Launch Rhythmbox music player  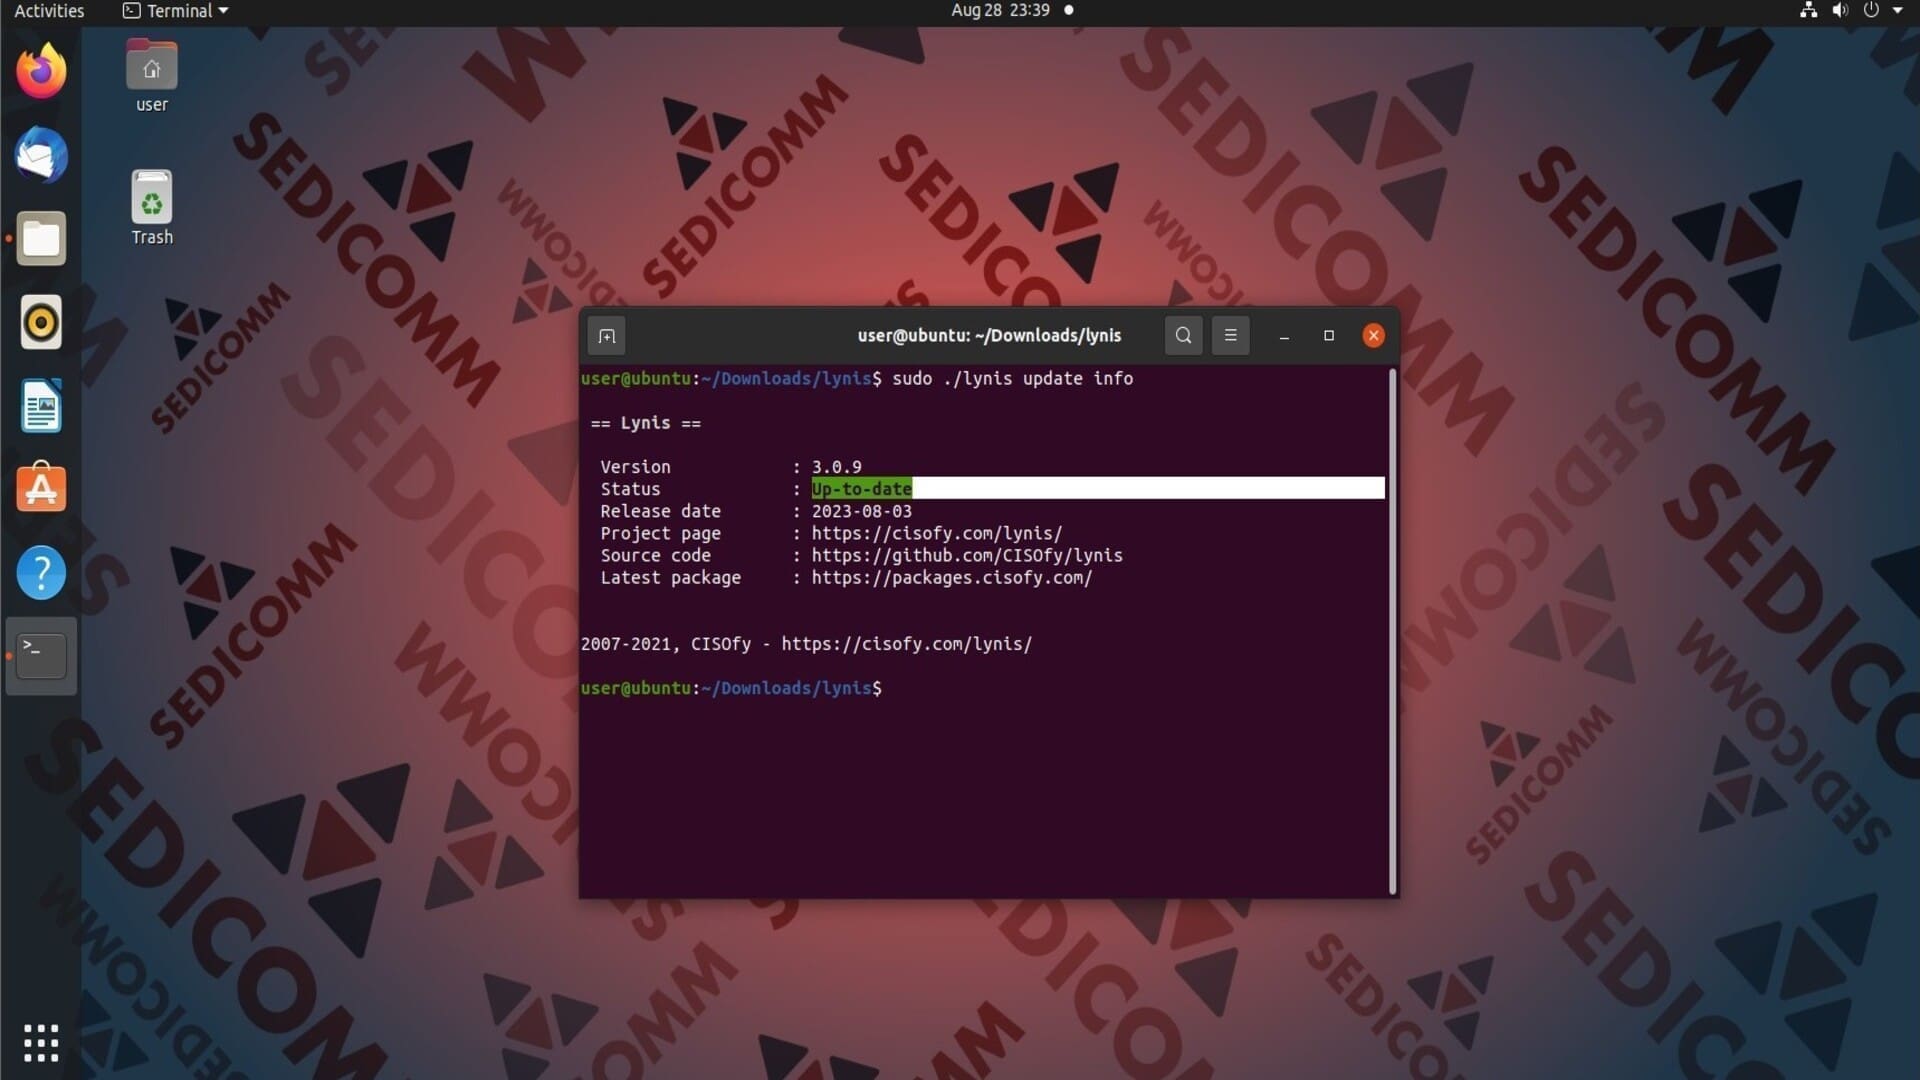coord(41,322)
